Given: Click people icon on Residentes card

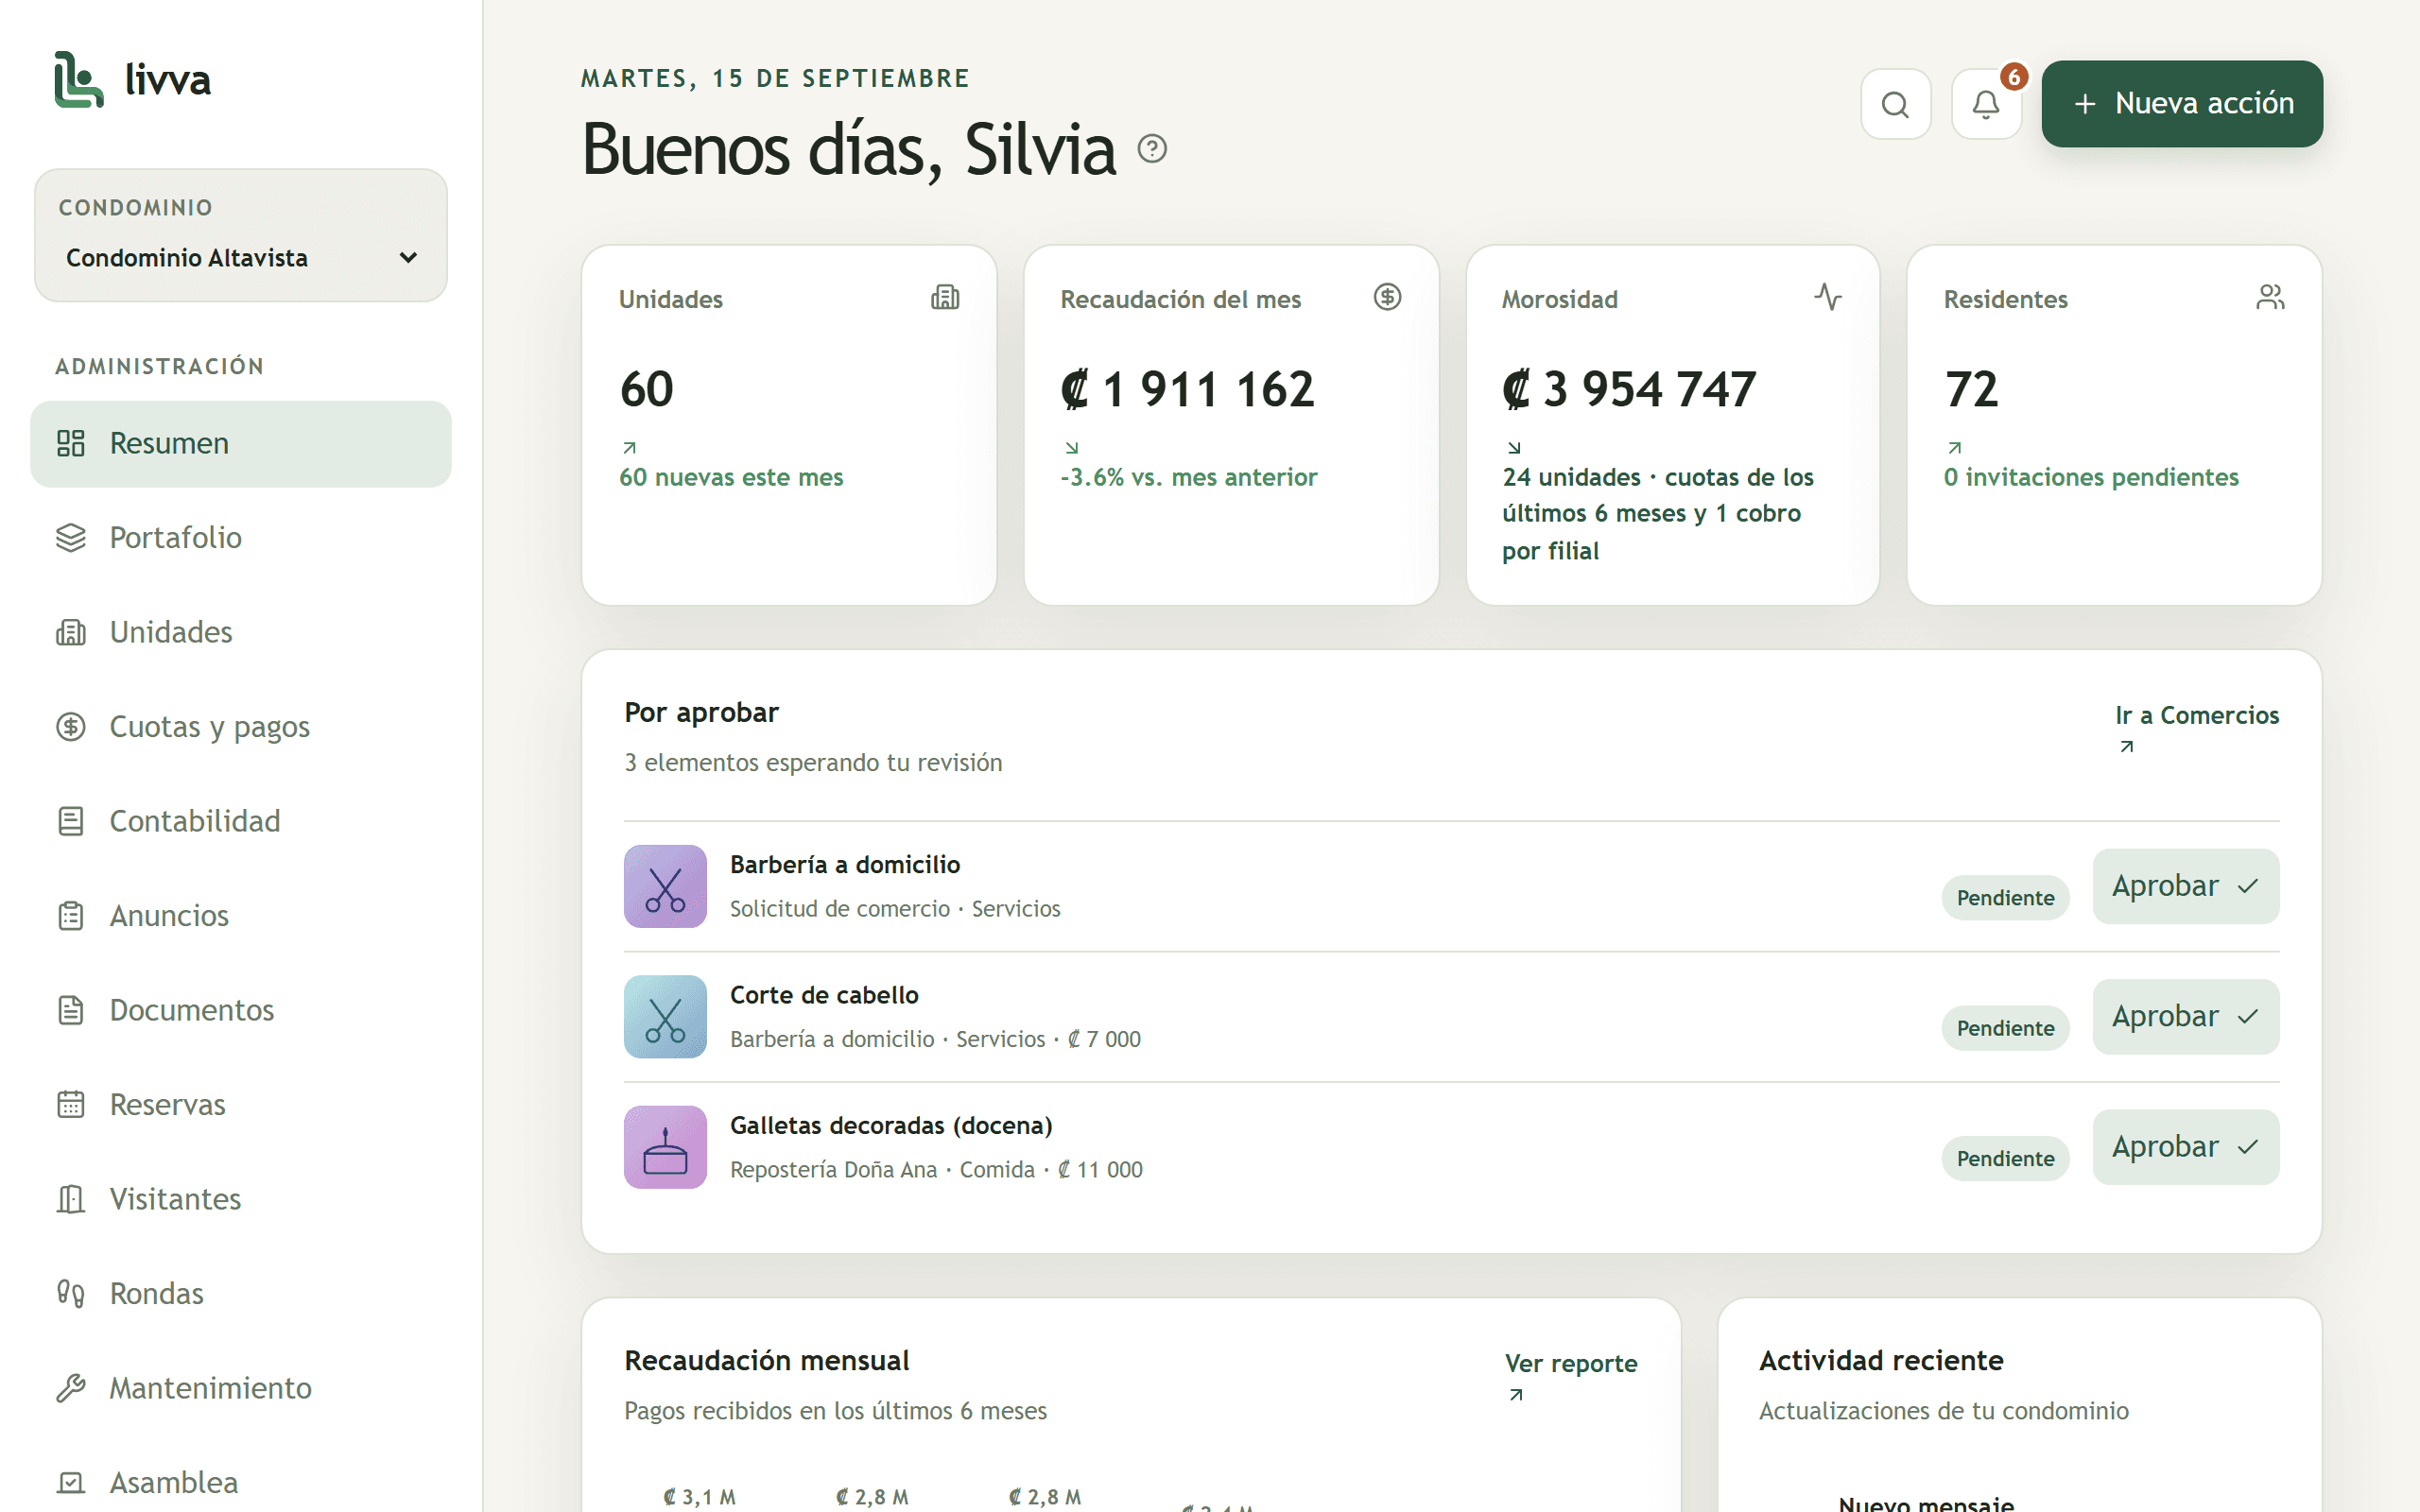Looking at the screenshot, I should [x=2270, y=297].
